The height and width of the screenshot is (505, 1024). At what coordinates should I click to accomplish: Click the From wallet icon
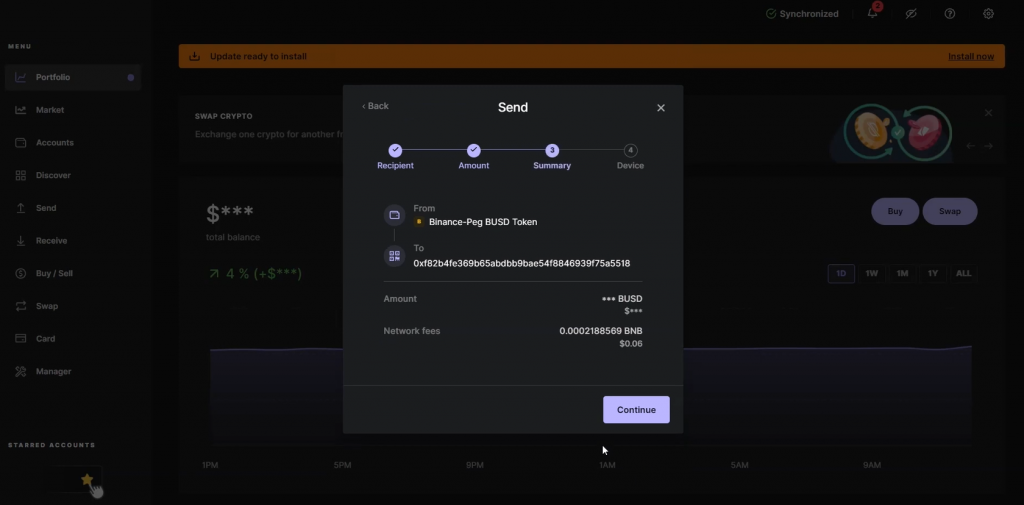click(394, 215)
